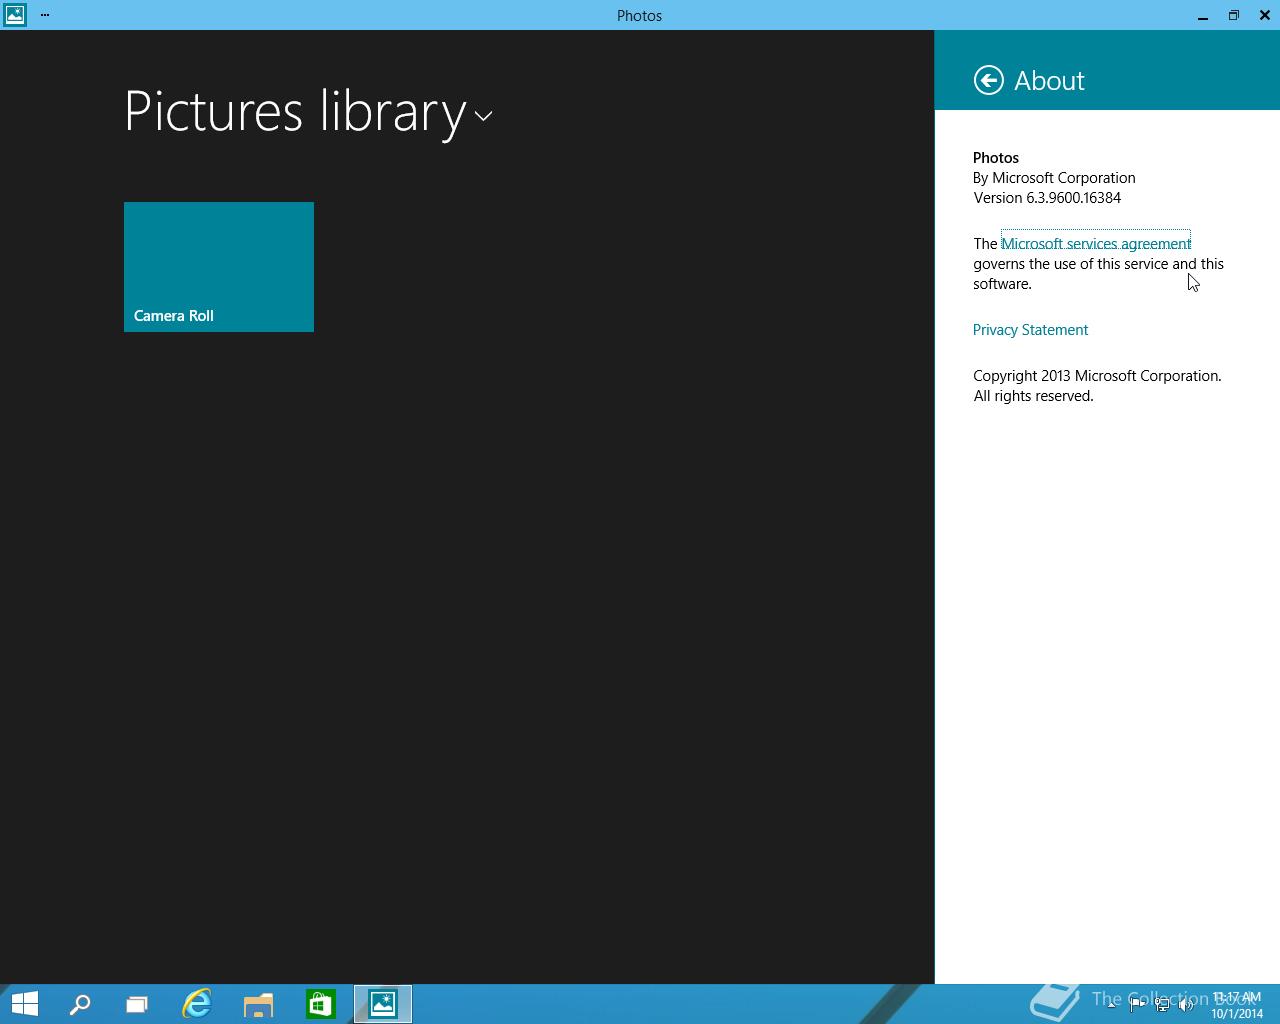This screenshot has width=1280, height=1024.
Task: Click the 'Pictures library' heading
Action: 295,111
